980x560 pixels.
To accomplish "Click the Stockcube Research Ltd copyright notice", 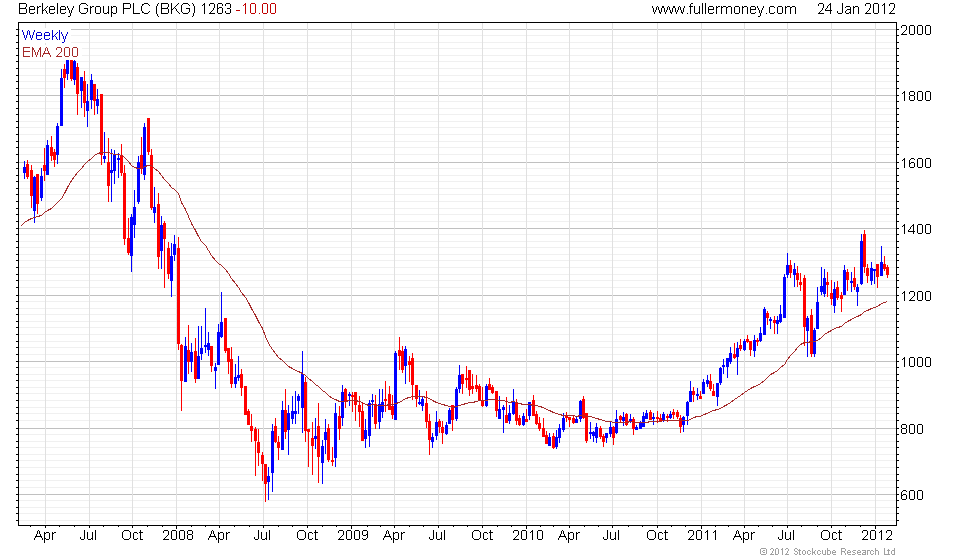I will pos(828,552).
